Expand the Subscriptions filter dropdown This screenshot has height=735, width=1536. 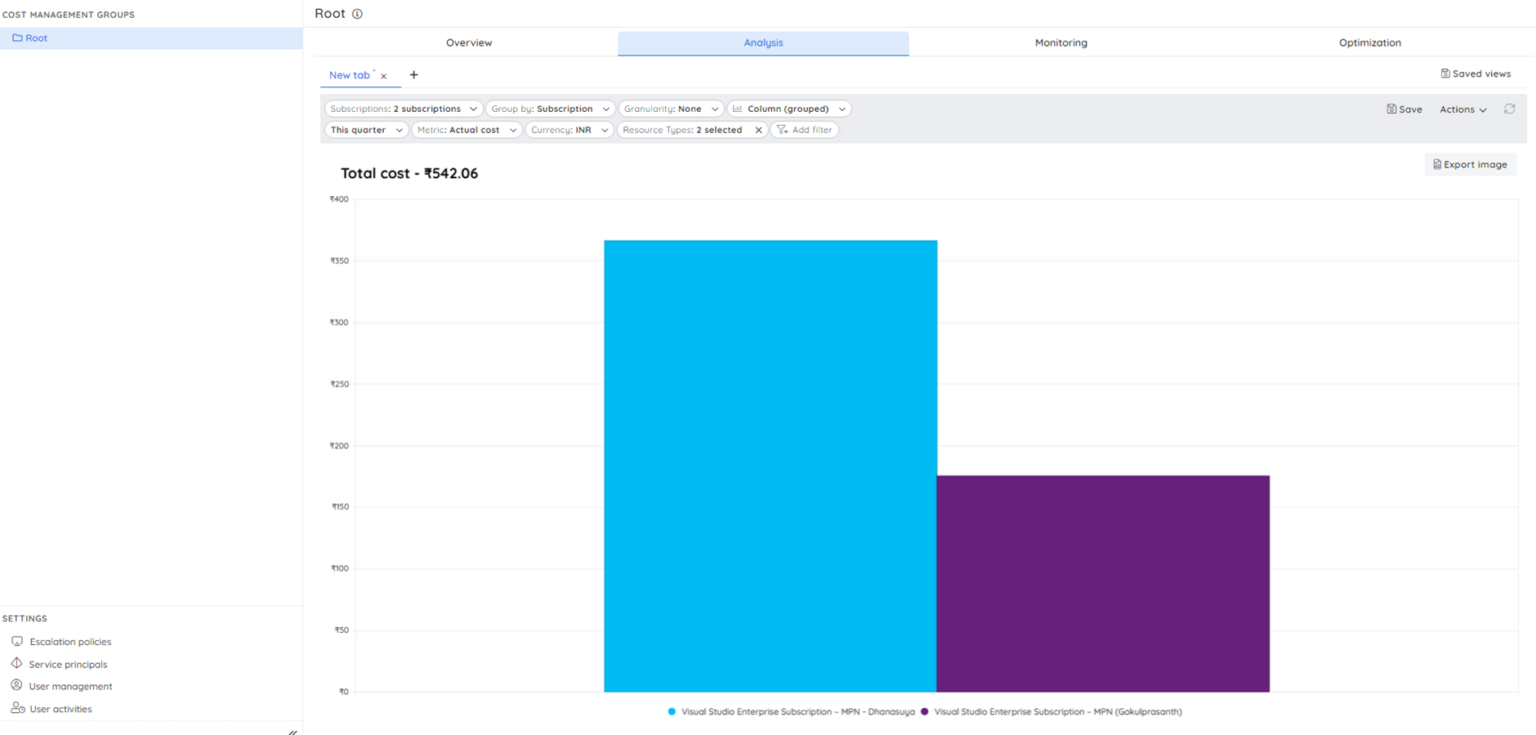point(404,109)
